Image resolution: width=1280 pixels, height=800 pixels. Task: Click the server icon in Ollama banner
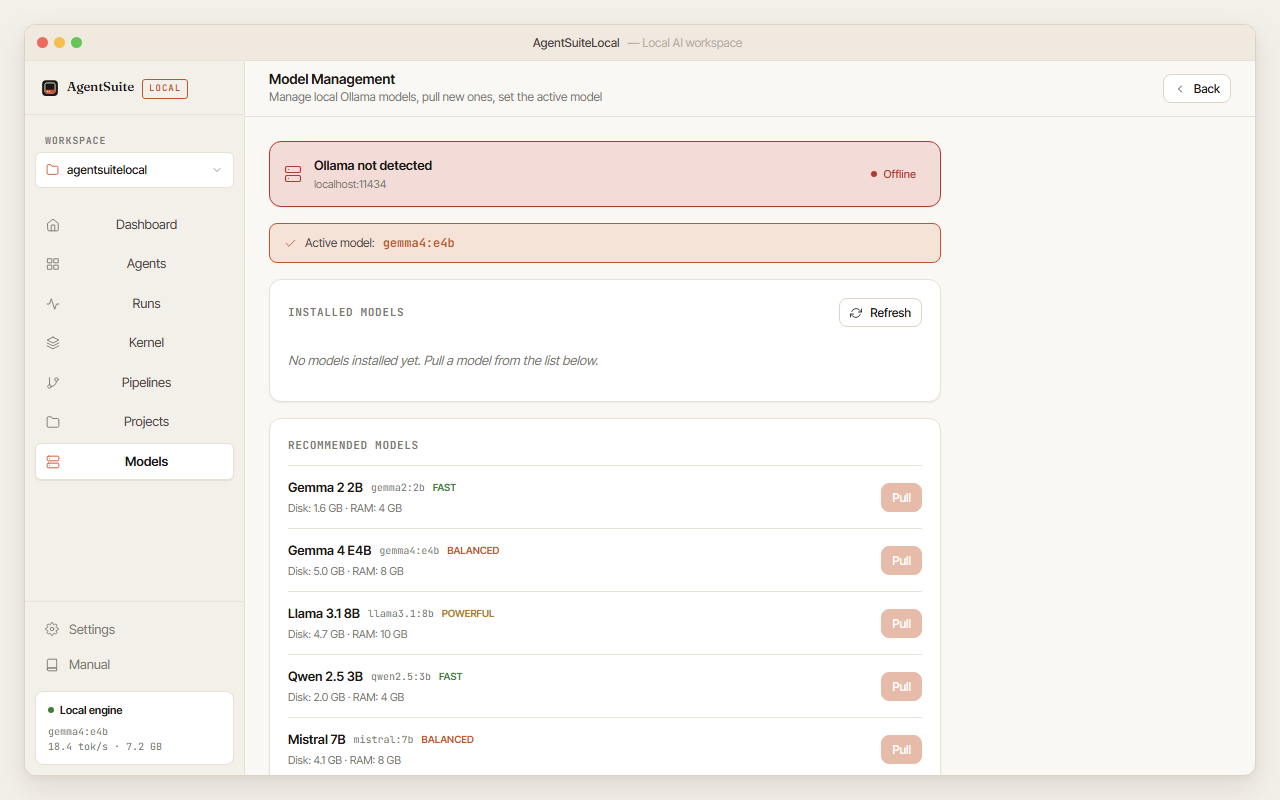point(293,174)
